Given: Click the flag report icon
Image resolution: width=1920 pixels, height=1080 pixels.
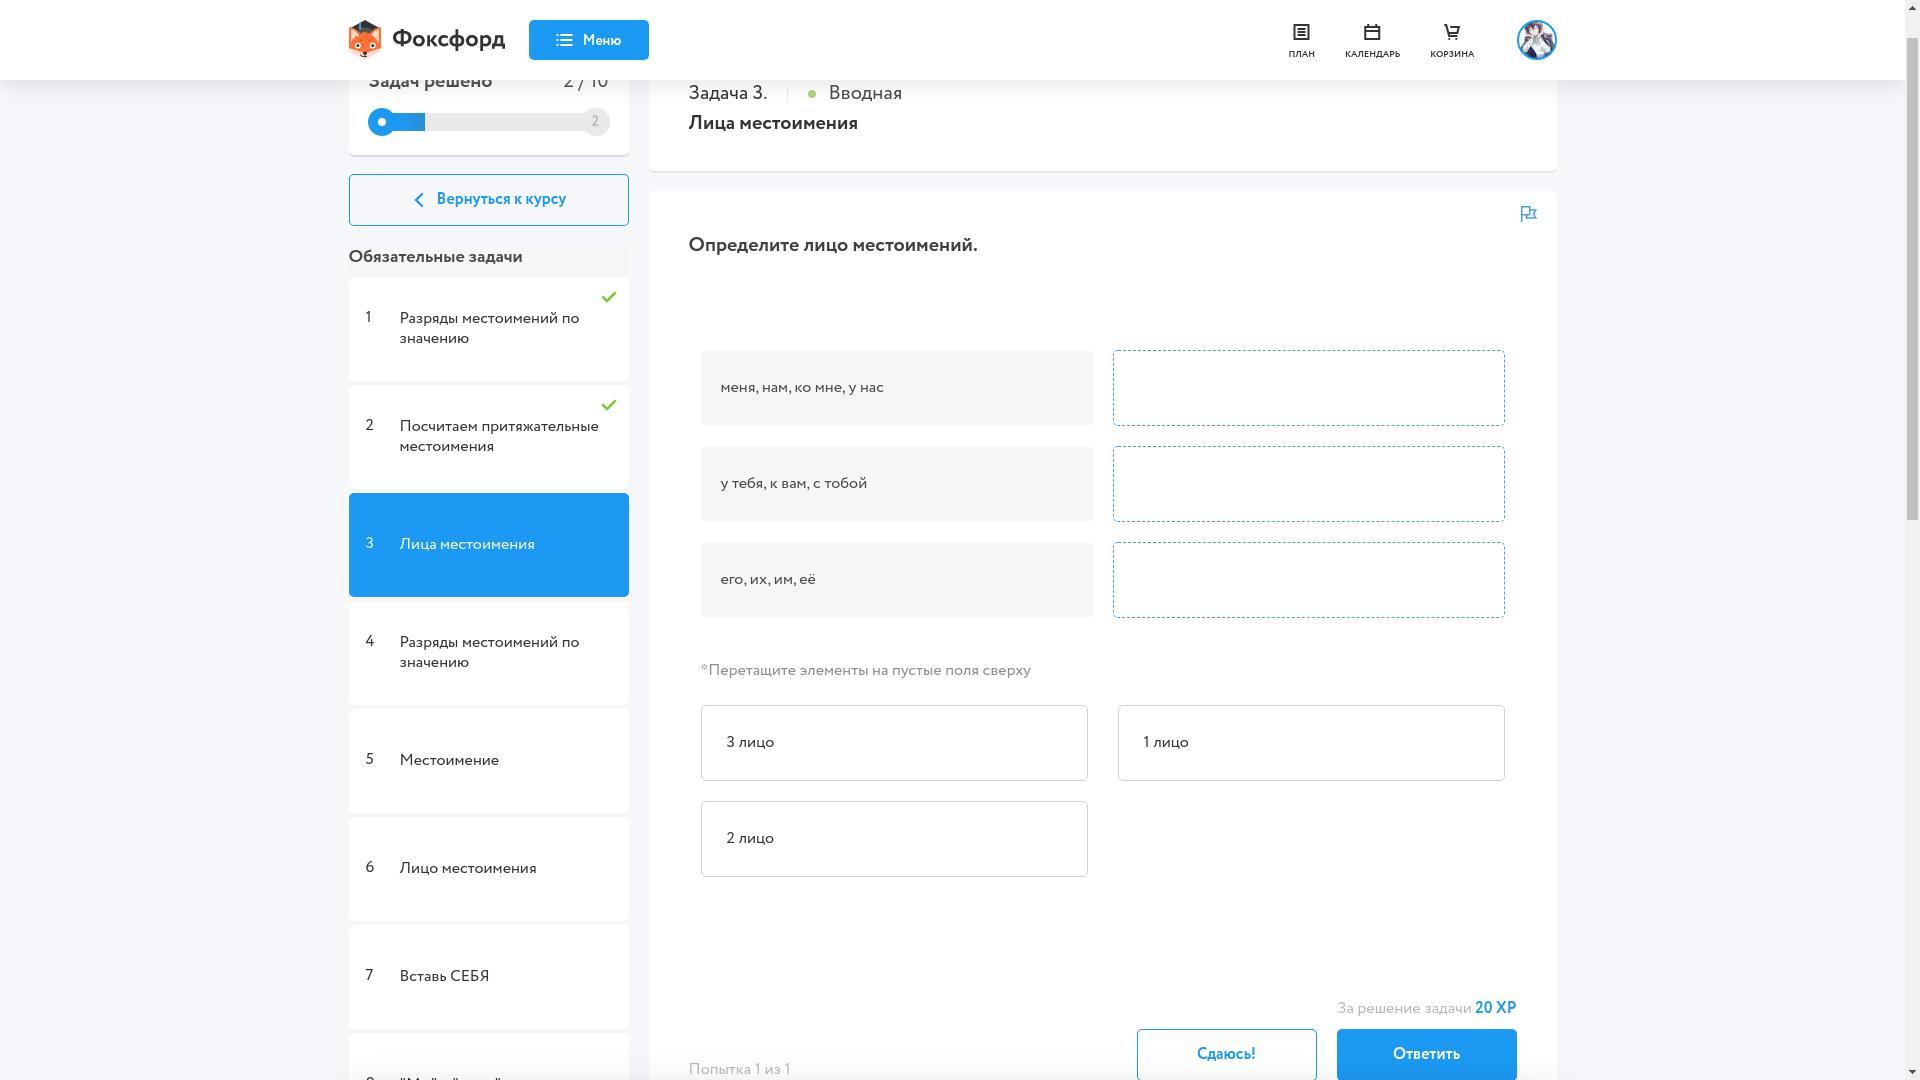Looking at the screenshot, I should point(1528,214).
